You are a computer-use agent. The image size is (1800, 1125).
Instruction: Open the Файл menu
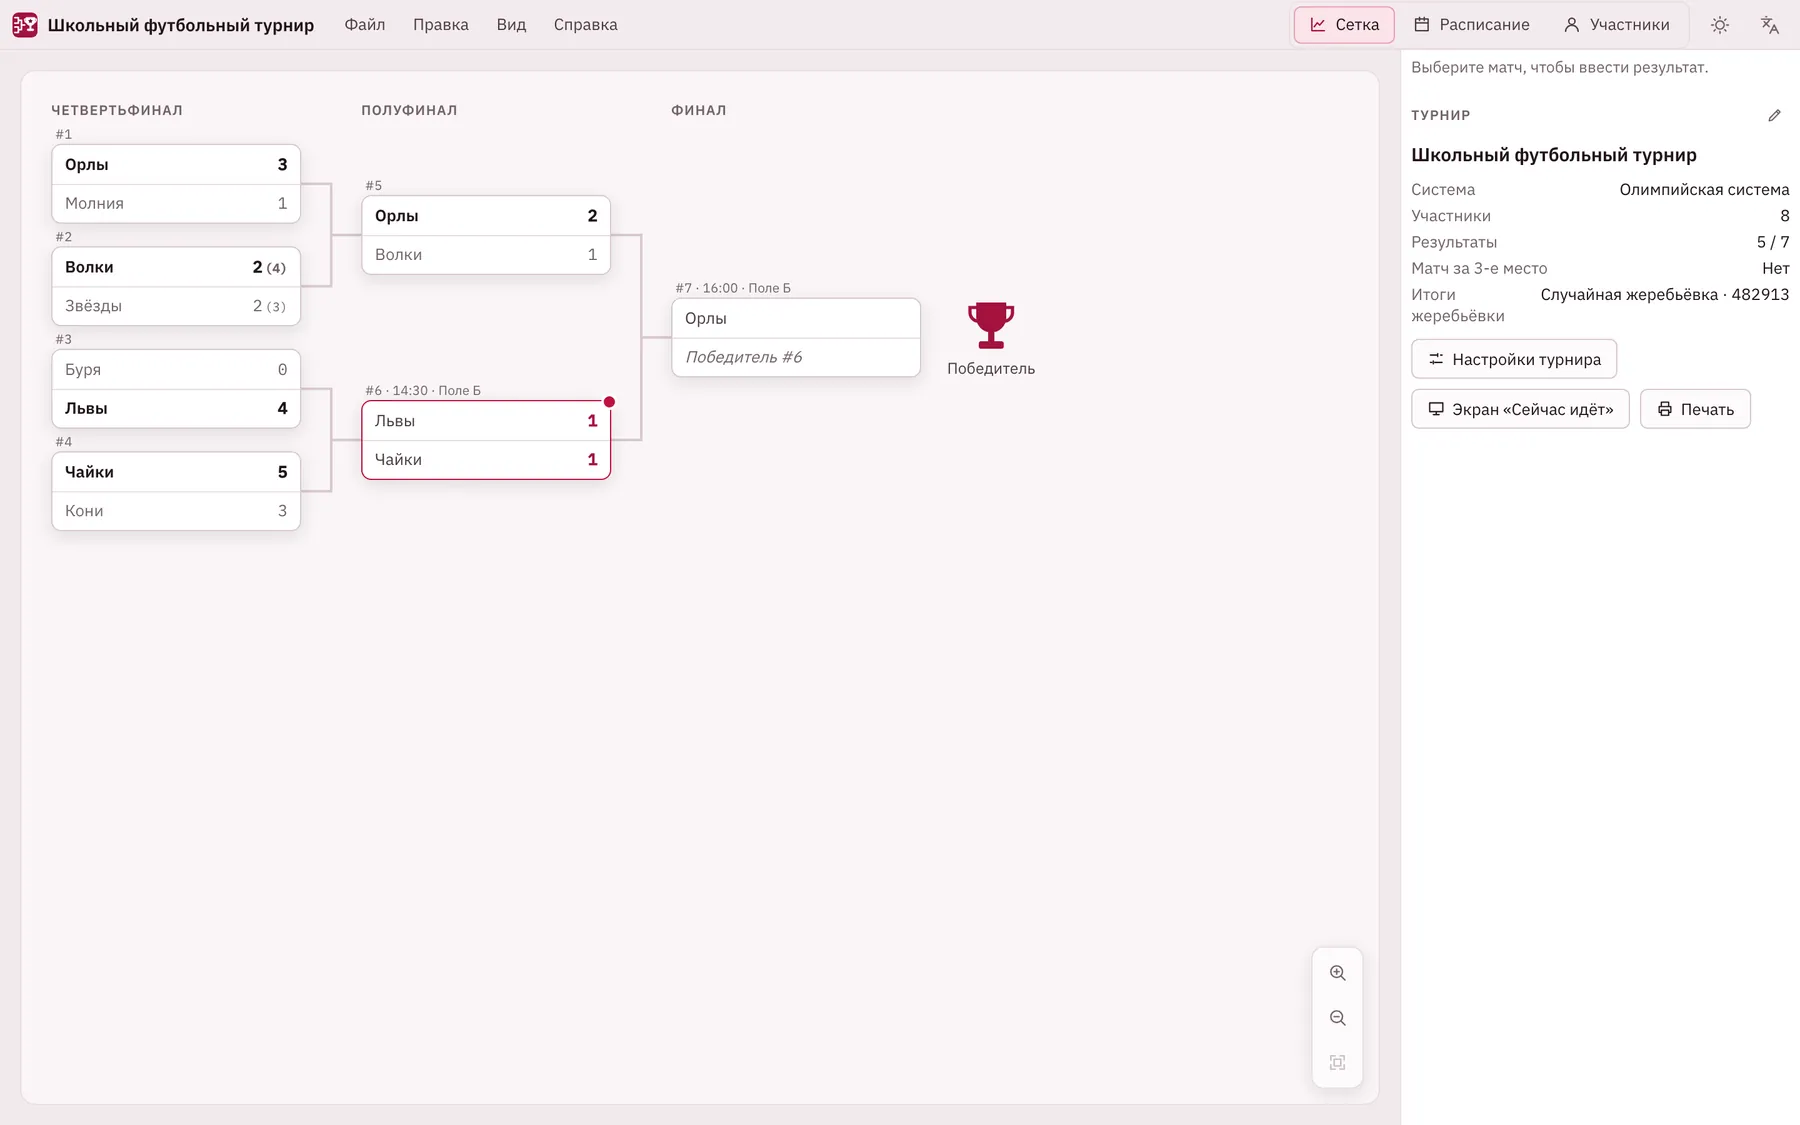point(365,25)
